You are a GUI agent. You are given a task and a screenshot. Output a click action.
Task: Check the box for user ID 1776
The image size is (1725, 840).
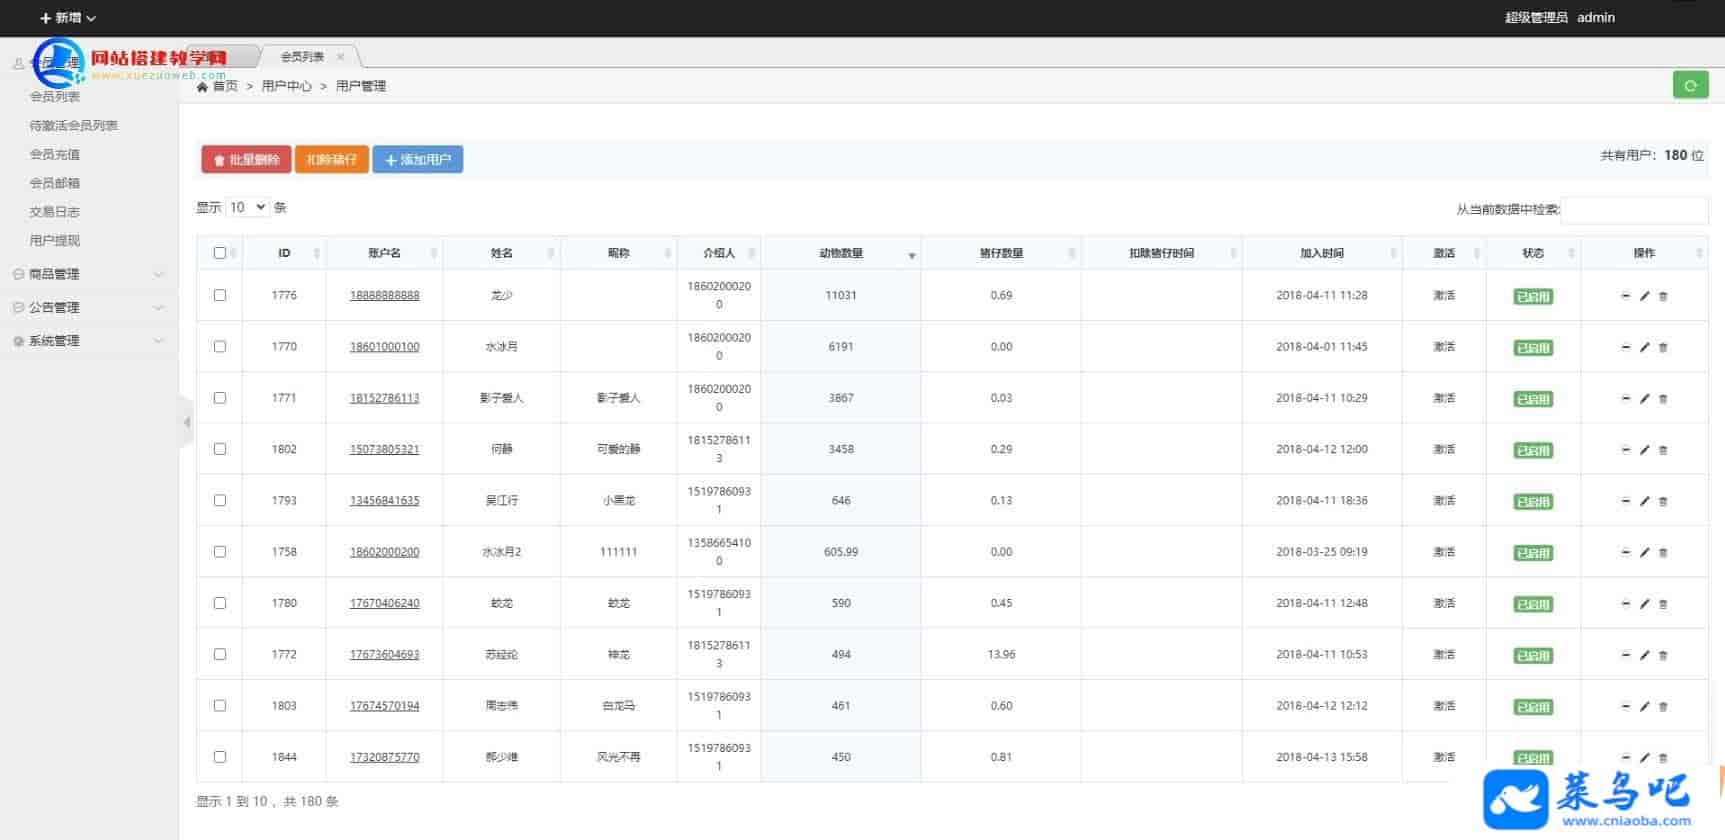tap(220, 295)
